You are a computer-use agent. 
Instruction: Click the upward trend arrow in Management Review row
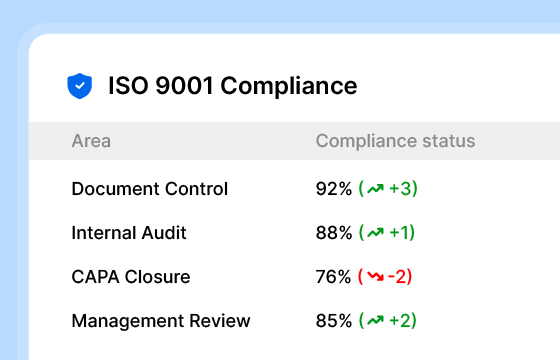[x=376, y=320]
